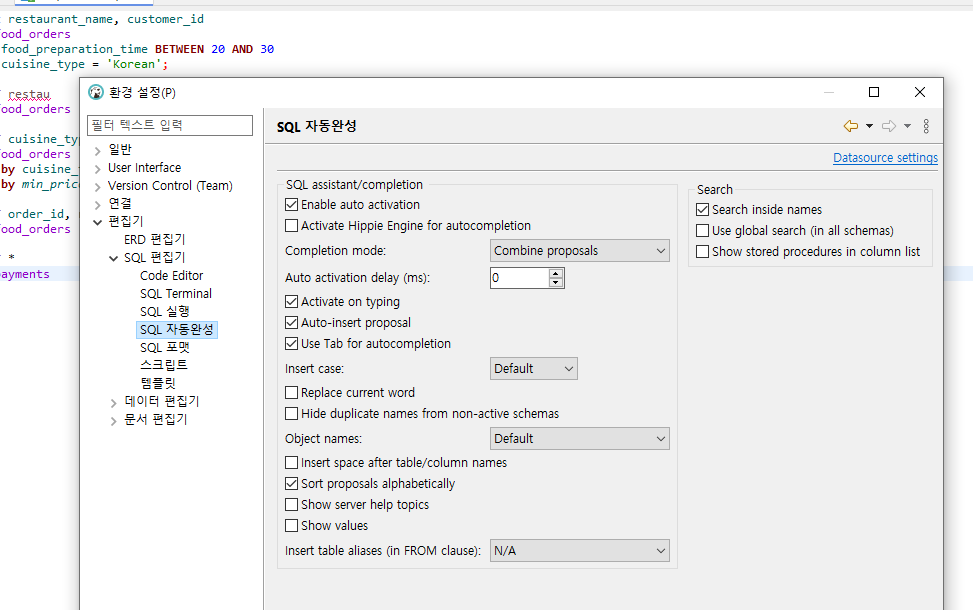The image size is (973, 610).
Task: Click the Auto activation delay field
Action: tap(520, 278)
